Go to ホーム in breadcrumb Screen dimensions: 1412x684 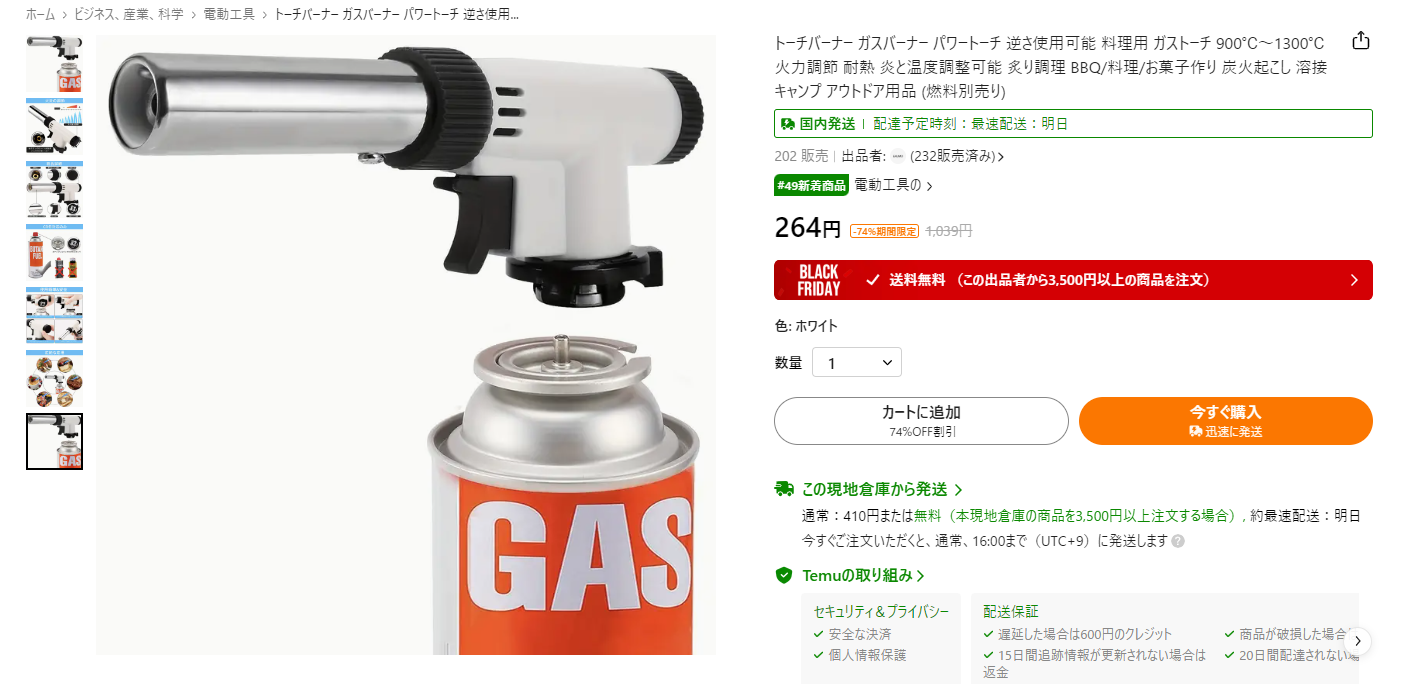point(40,14)
